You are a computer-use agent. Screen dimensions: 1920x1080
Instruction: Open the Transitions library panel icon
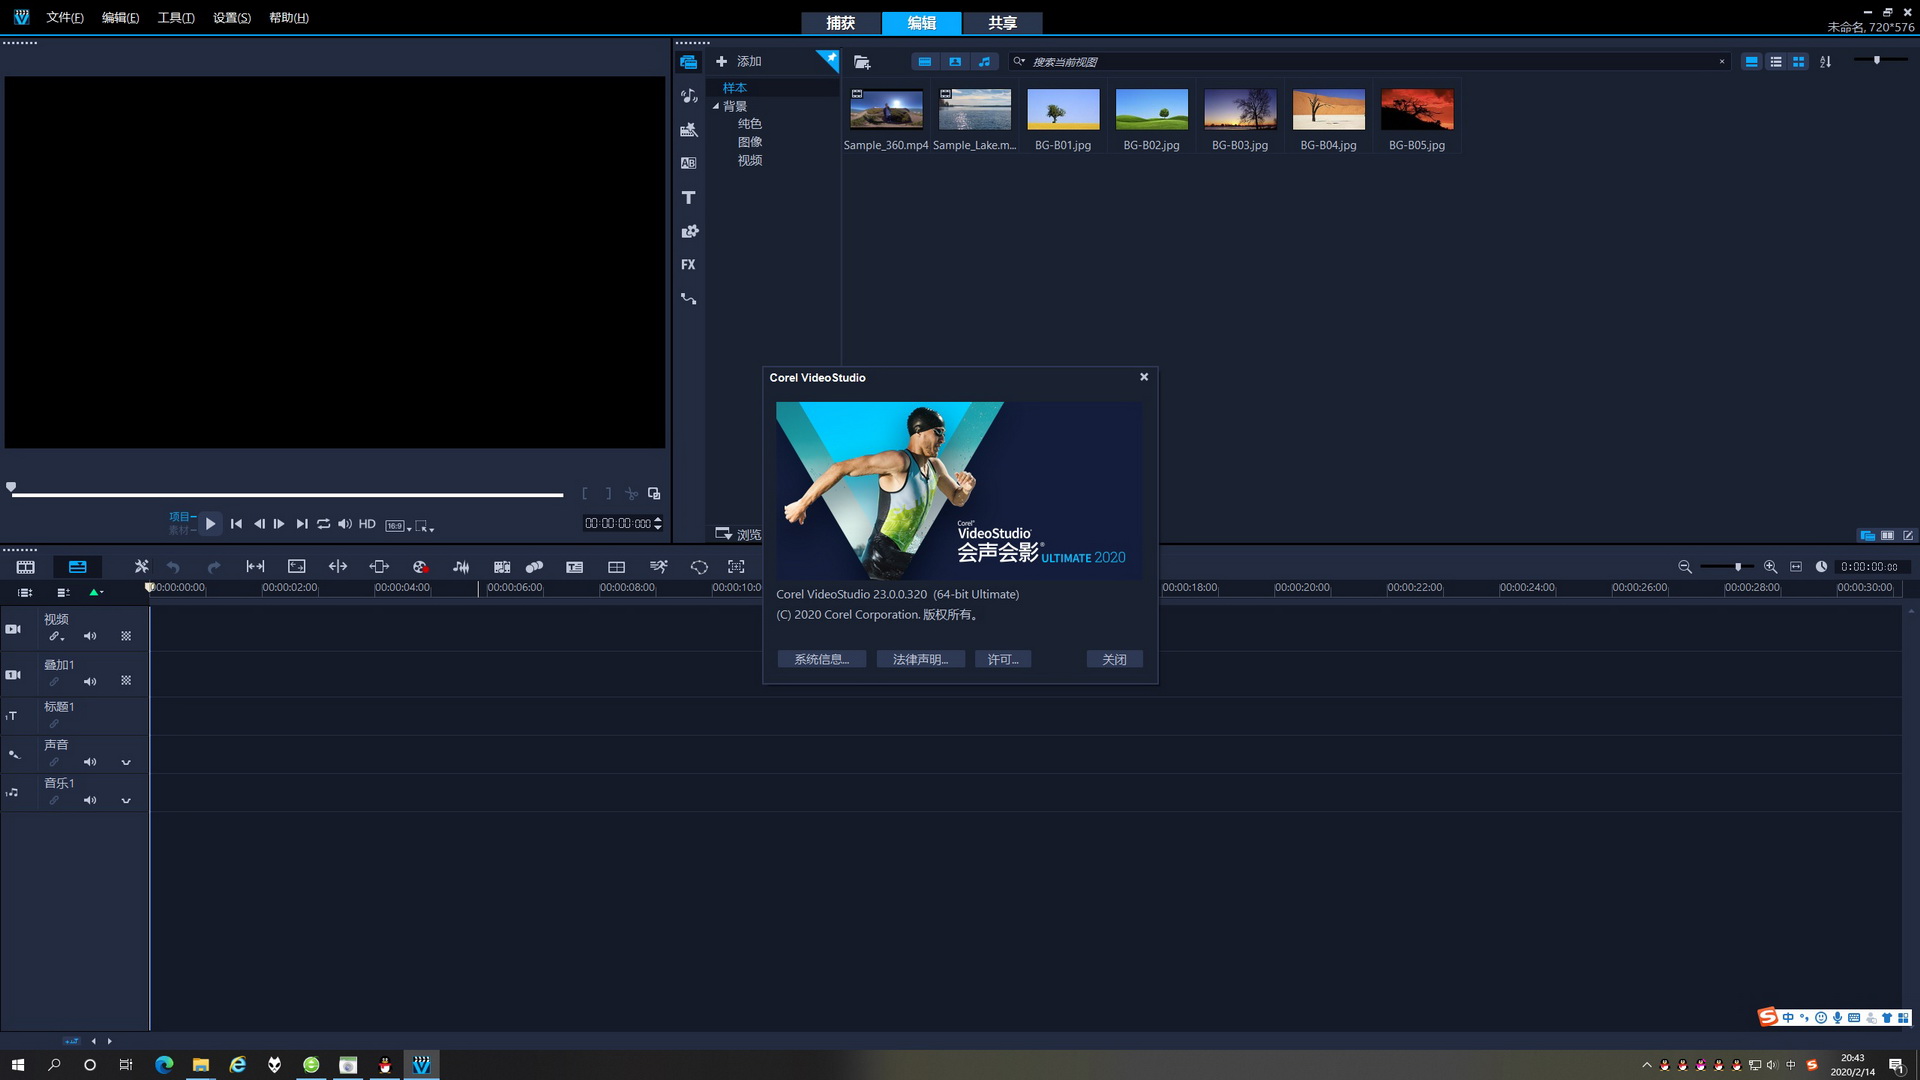688,163
